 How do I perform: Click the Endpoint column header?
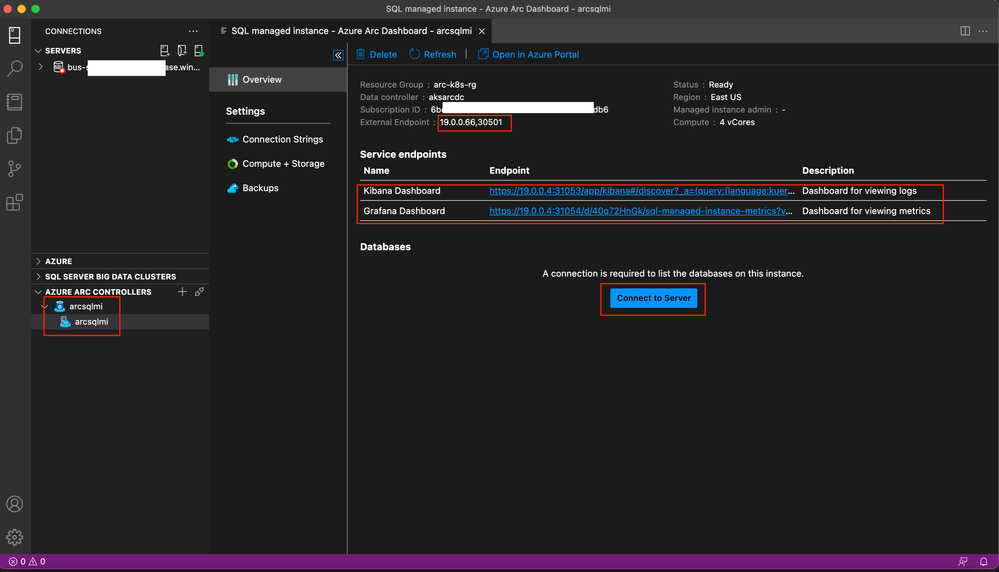click(509, 171)
